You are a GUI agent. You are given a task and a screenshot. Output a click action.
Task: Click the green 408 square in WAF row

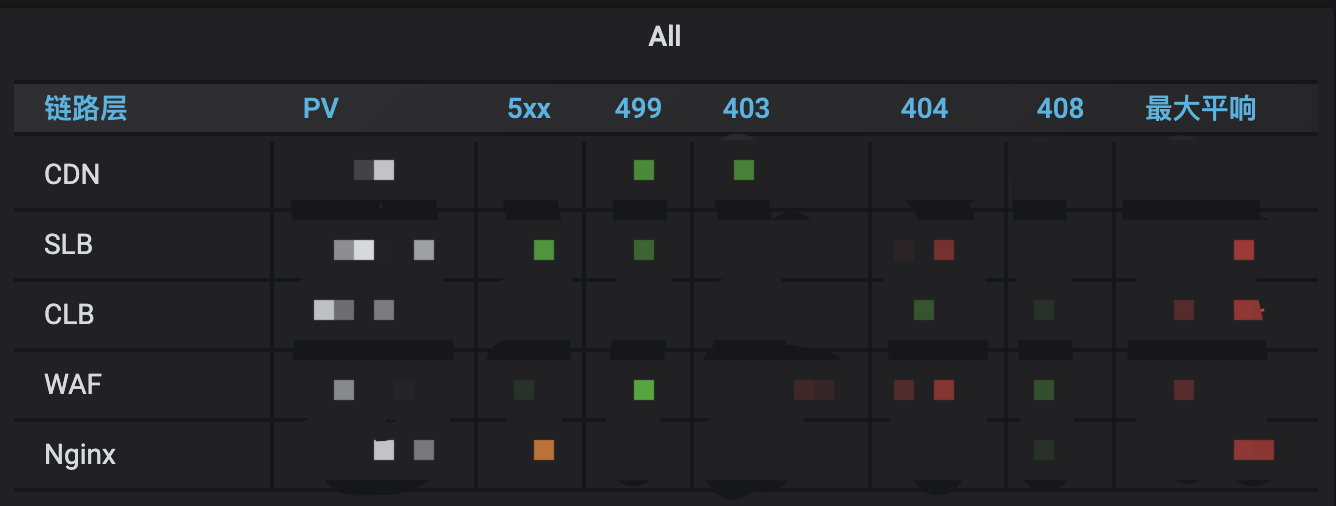tap(1044, 390)
